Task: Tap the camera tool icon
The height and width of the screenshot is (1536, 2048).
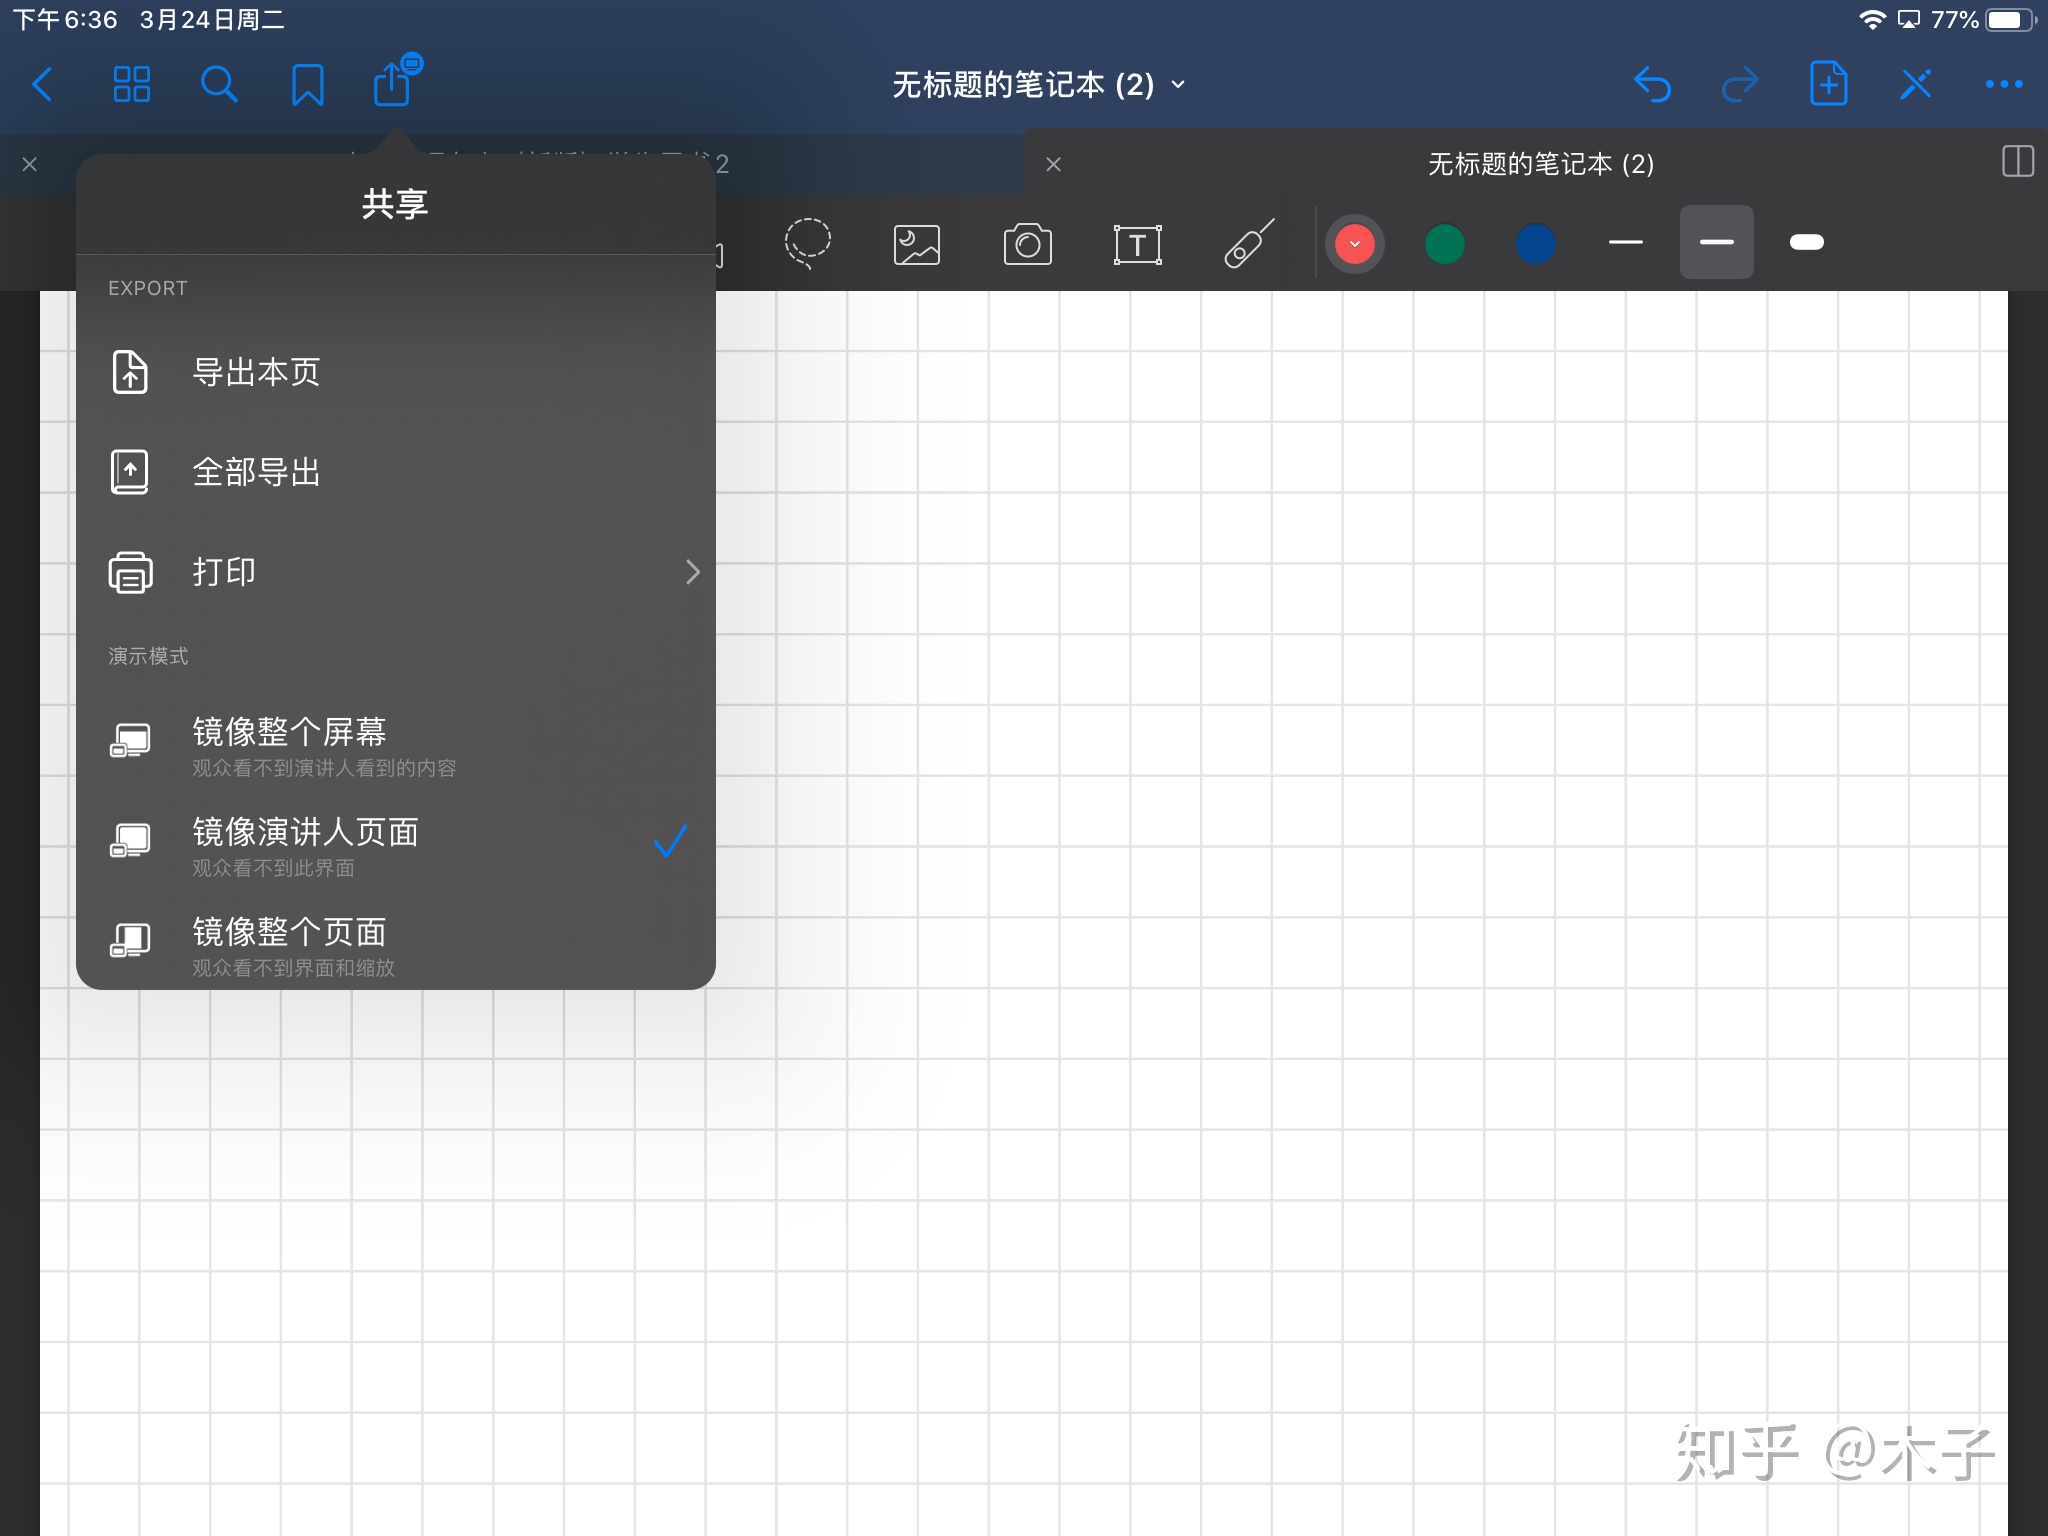Action: click(x=1027, y=244)
